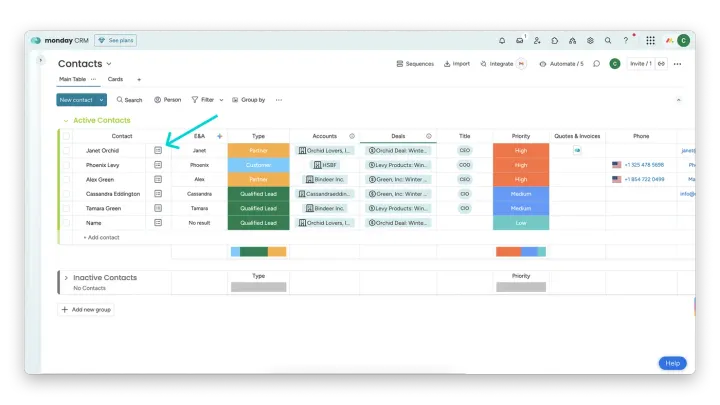Viewport: 720px width, 405px height.
Task: Expand the left sidebar arrow
Action: click(x=40, y=60)
